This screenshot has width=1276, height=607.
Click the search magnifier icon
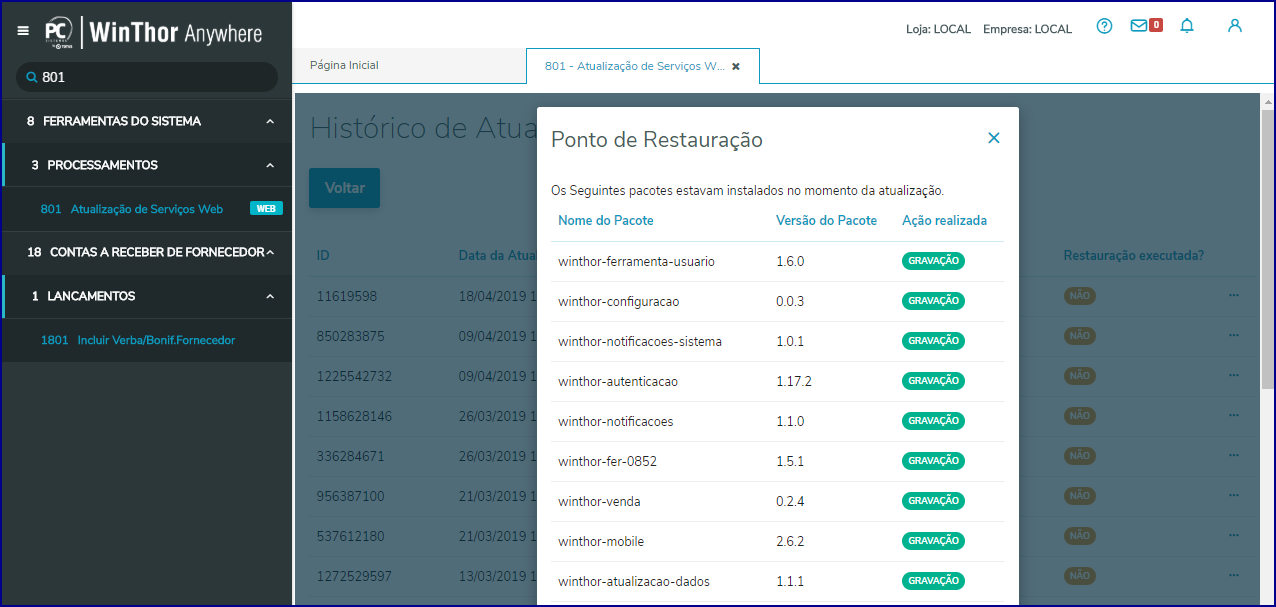point(31,77)
